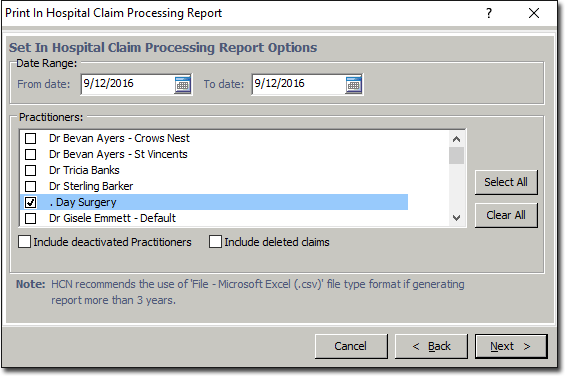Image resolution: width=565 pixels, height=376 pixels.
Task: Cancel the report wizard
Action: point(351,346)
